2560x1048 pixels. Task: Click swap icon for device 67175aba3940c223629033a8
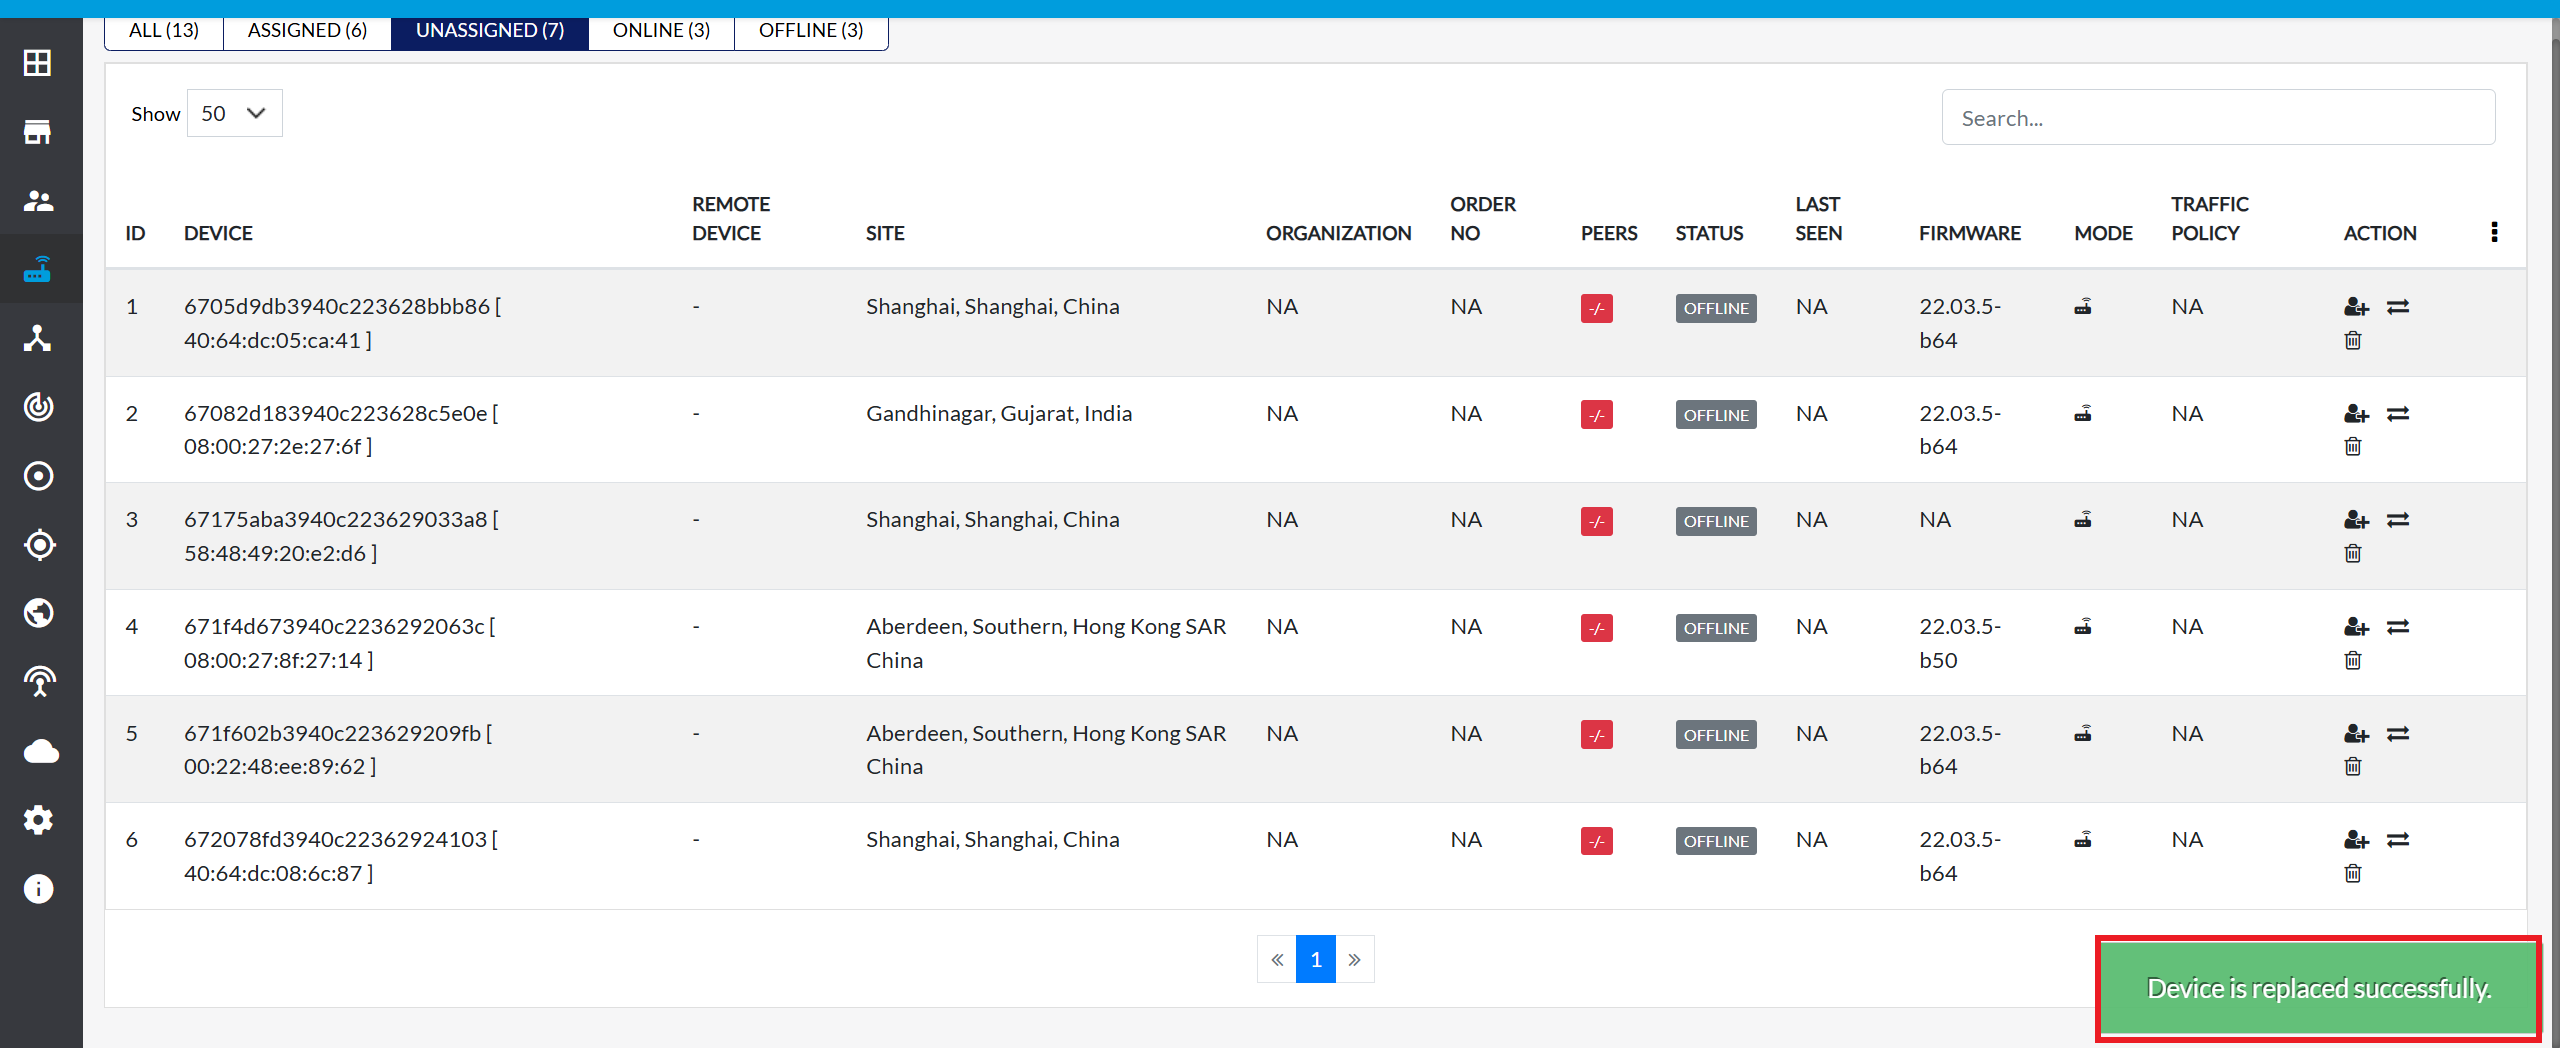[x=2398, y=520]
